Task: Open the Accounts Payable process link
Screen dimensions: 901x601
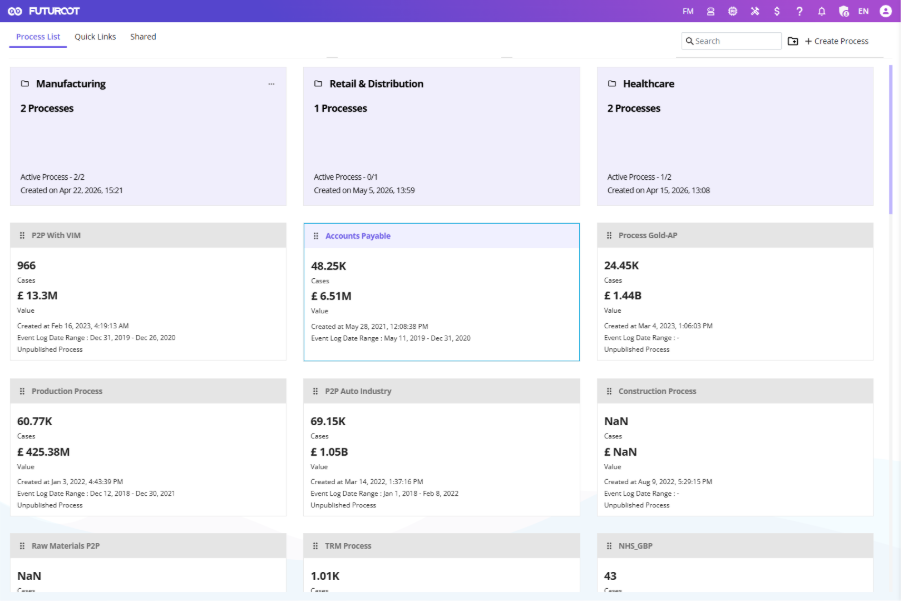Action: pos(358,236)
